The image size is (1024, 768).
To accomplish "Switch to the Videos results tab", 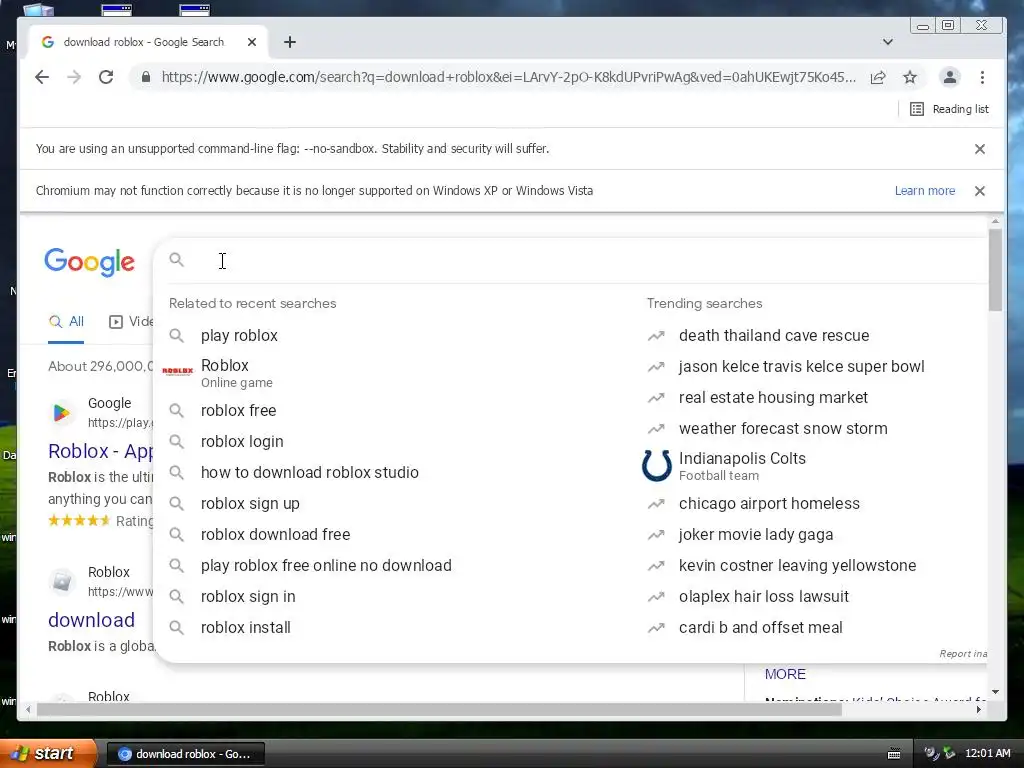I will [x=131, y=321].
